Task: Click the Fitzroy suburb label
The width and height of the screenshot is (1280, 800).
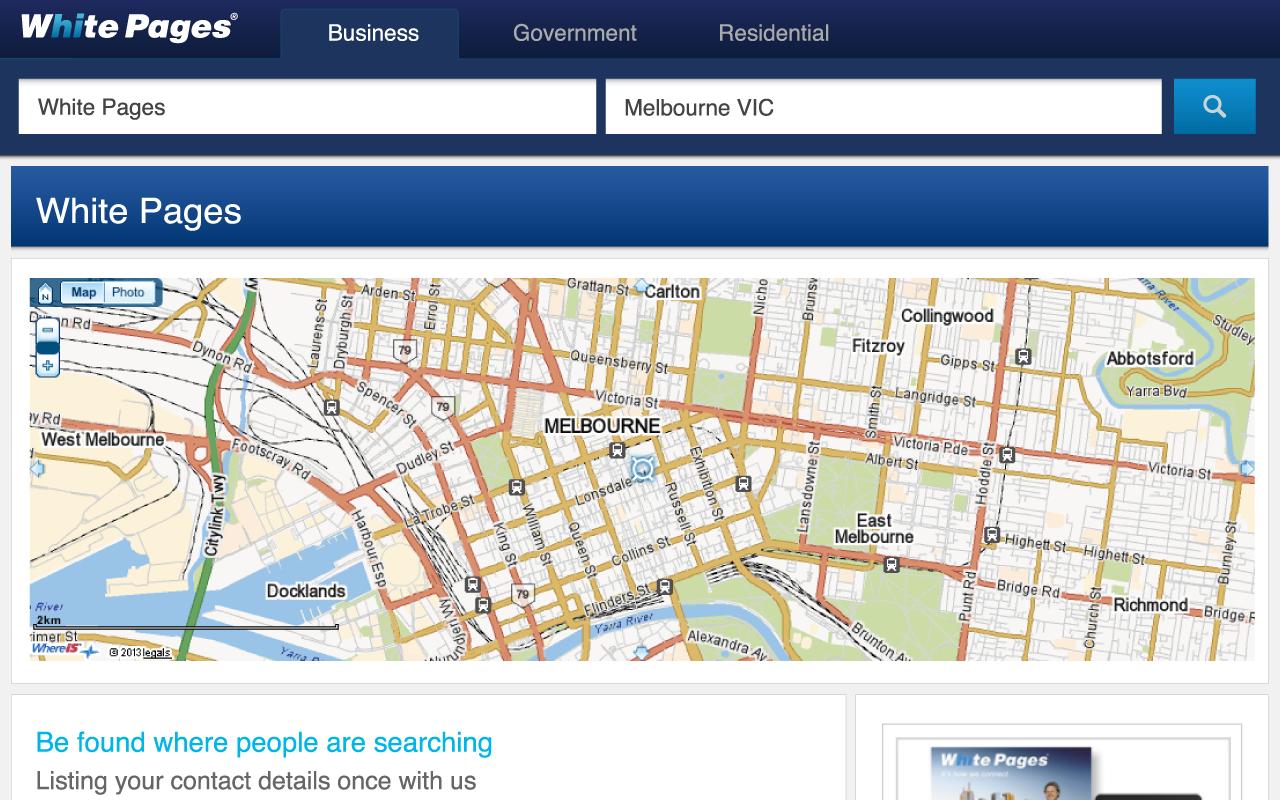Action: [x=878, y=346]
